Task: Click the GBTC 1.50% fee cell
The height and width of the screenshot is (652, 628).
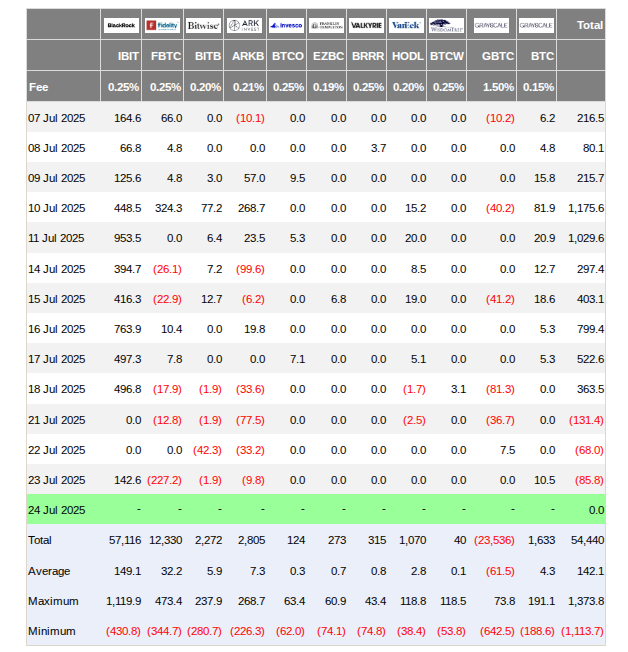Action: tap(498, 87)
